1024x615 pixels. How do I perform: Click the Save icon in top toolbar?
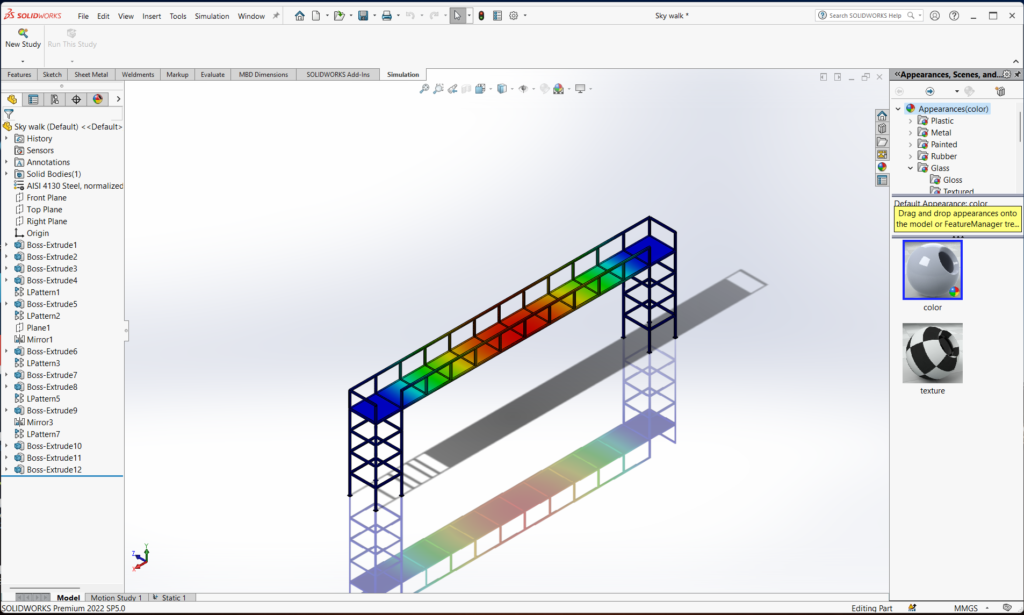click(x=362, y=16)
